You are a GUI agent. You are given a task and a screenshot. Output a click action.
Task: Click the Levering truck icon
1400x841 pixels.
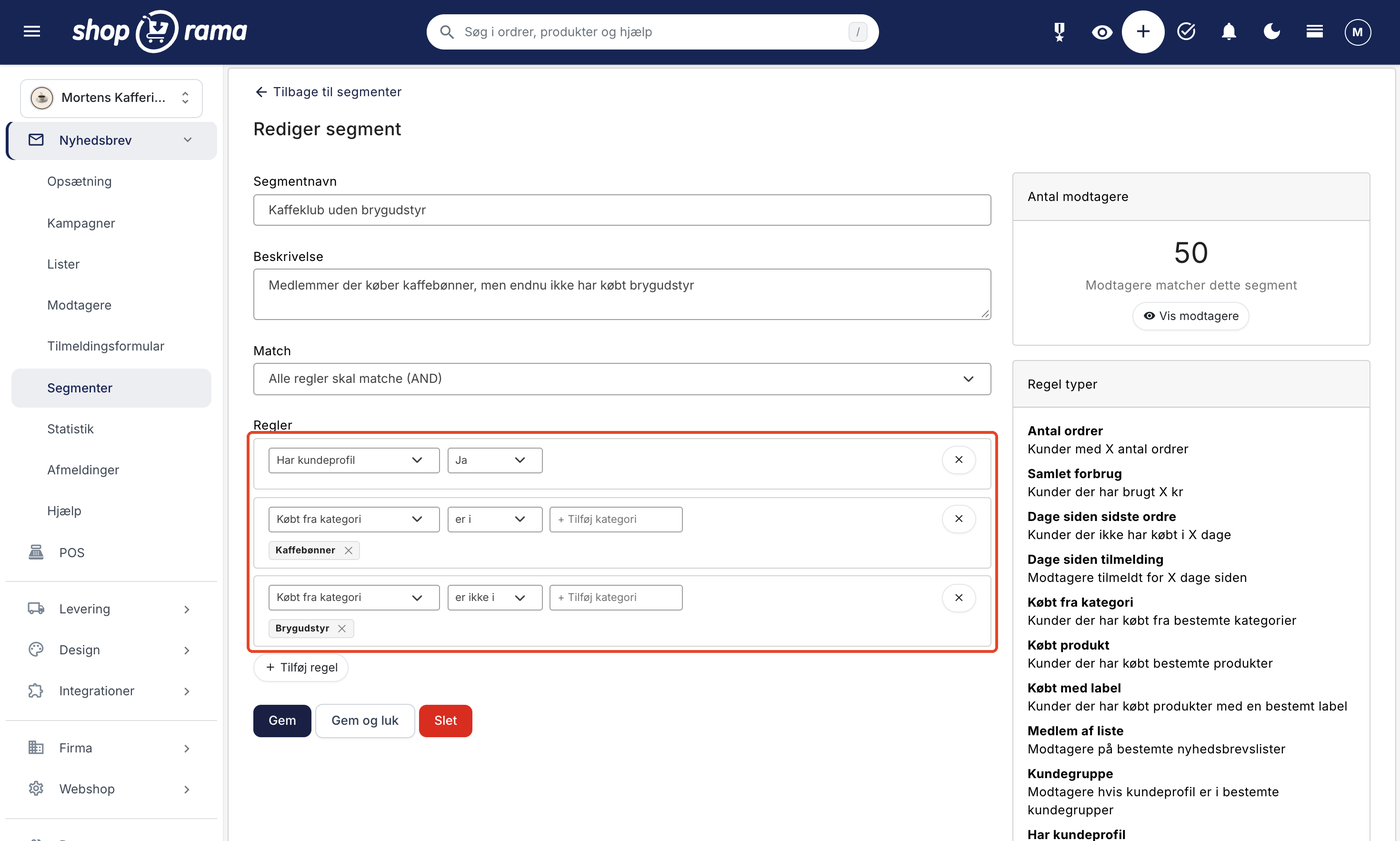click(36, 608)
